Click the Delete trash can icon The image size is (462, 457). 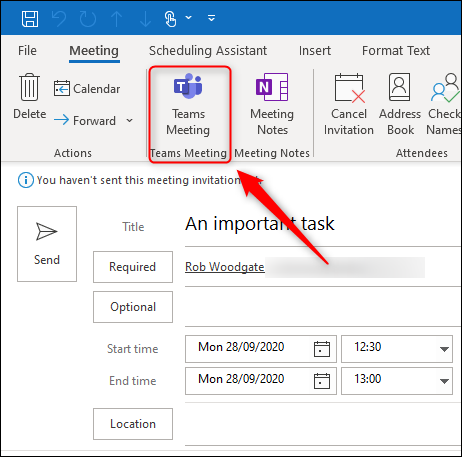coord(30,87)
